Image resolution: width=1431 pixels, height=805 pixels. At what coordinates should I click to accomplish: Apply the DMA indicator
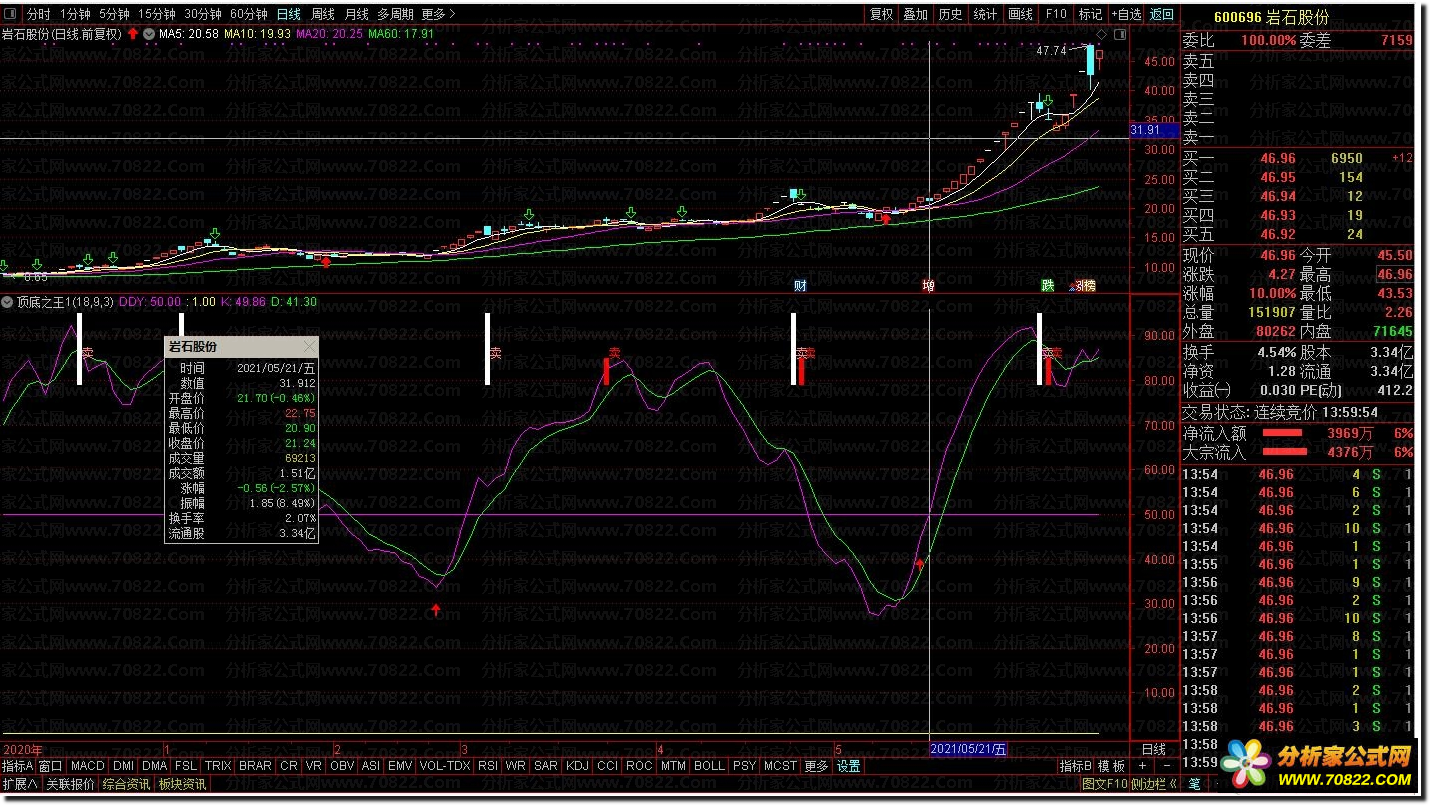click(x=155, y=766)
